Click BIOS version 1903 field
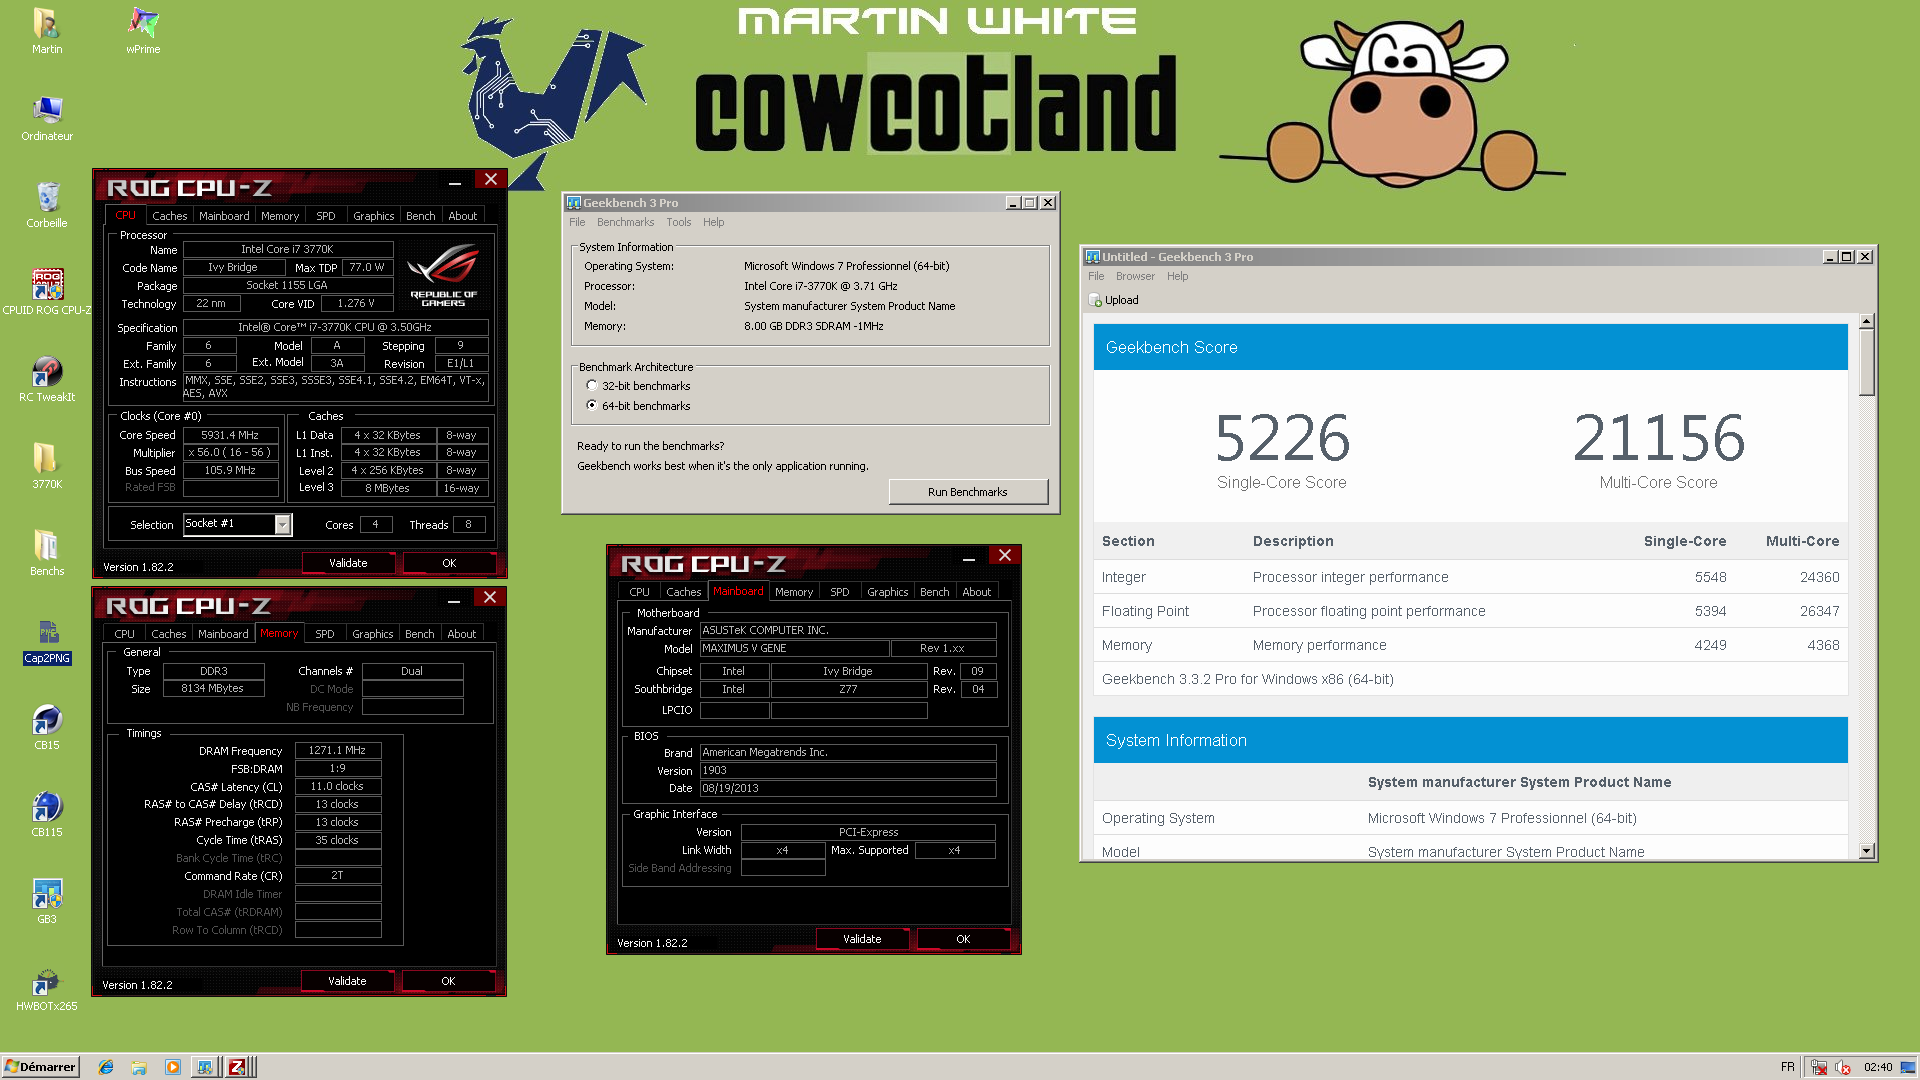 click(848, 770)
